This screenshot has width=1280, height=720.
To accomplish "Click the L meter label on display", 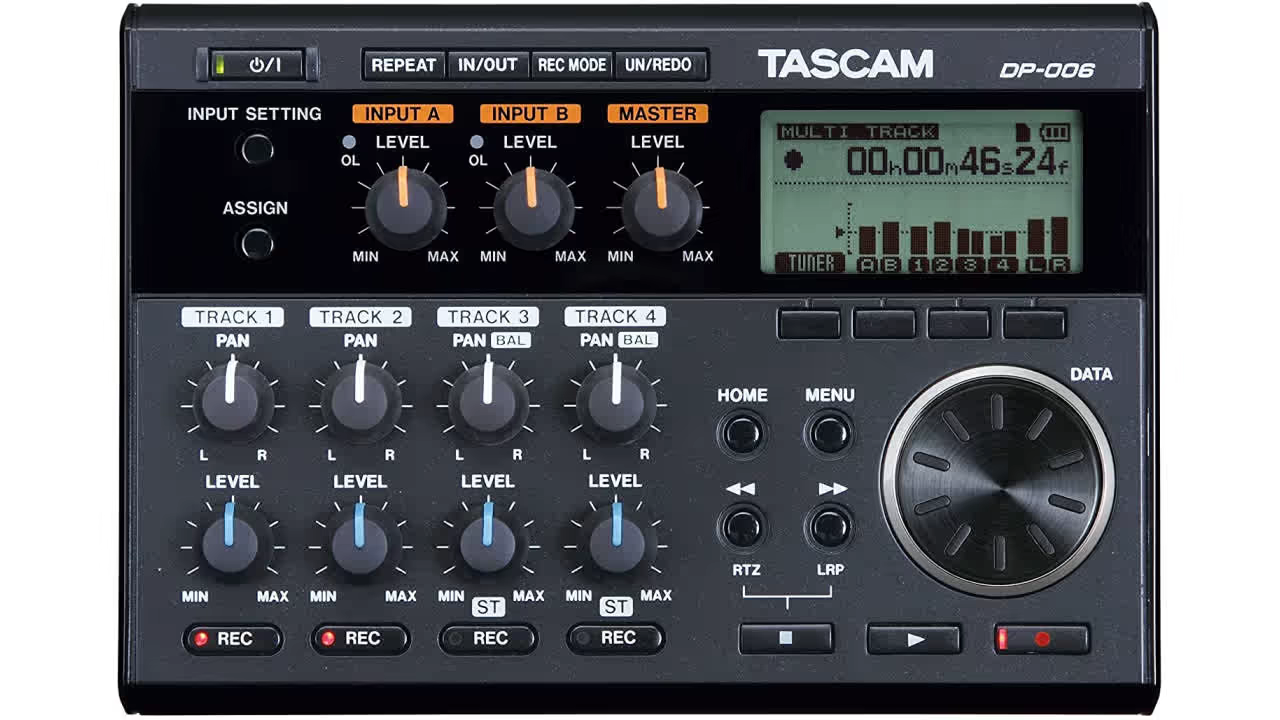I will 1037,264.
